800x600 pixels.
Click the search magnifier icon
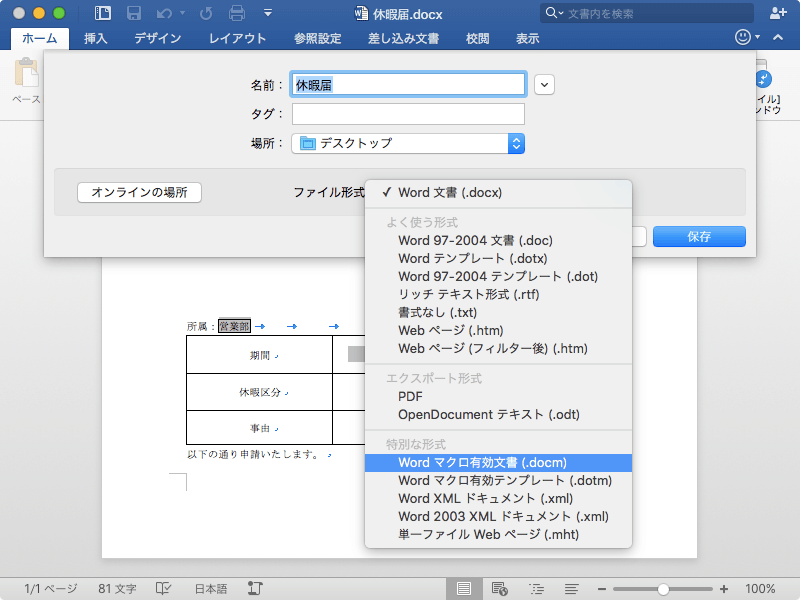pos(551,13)
